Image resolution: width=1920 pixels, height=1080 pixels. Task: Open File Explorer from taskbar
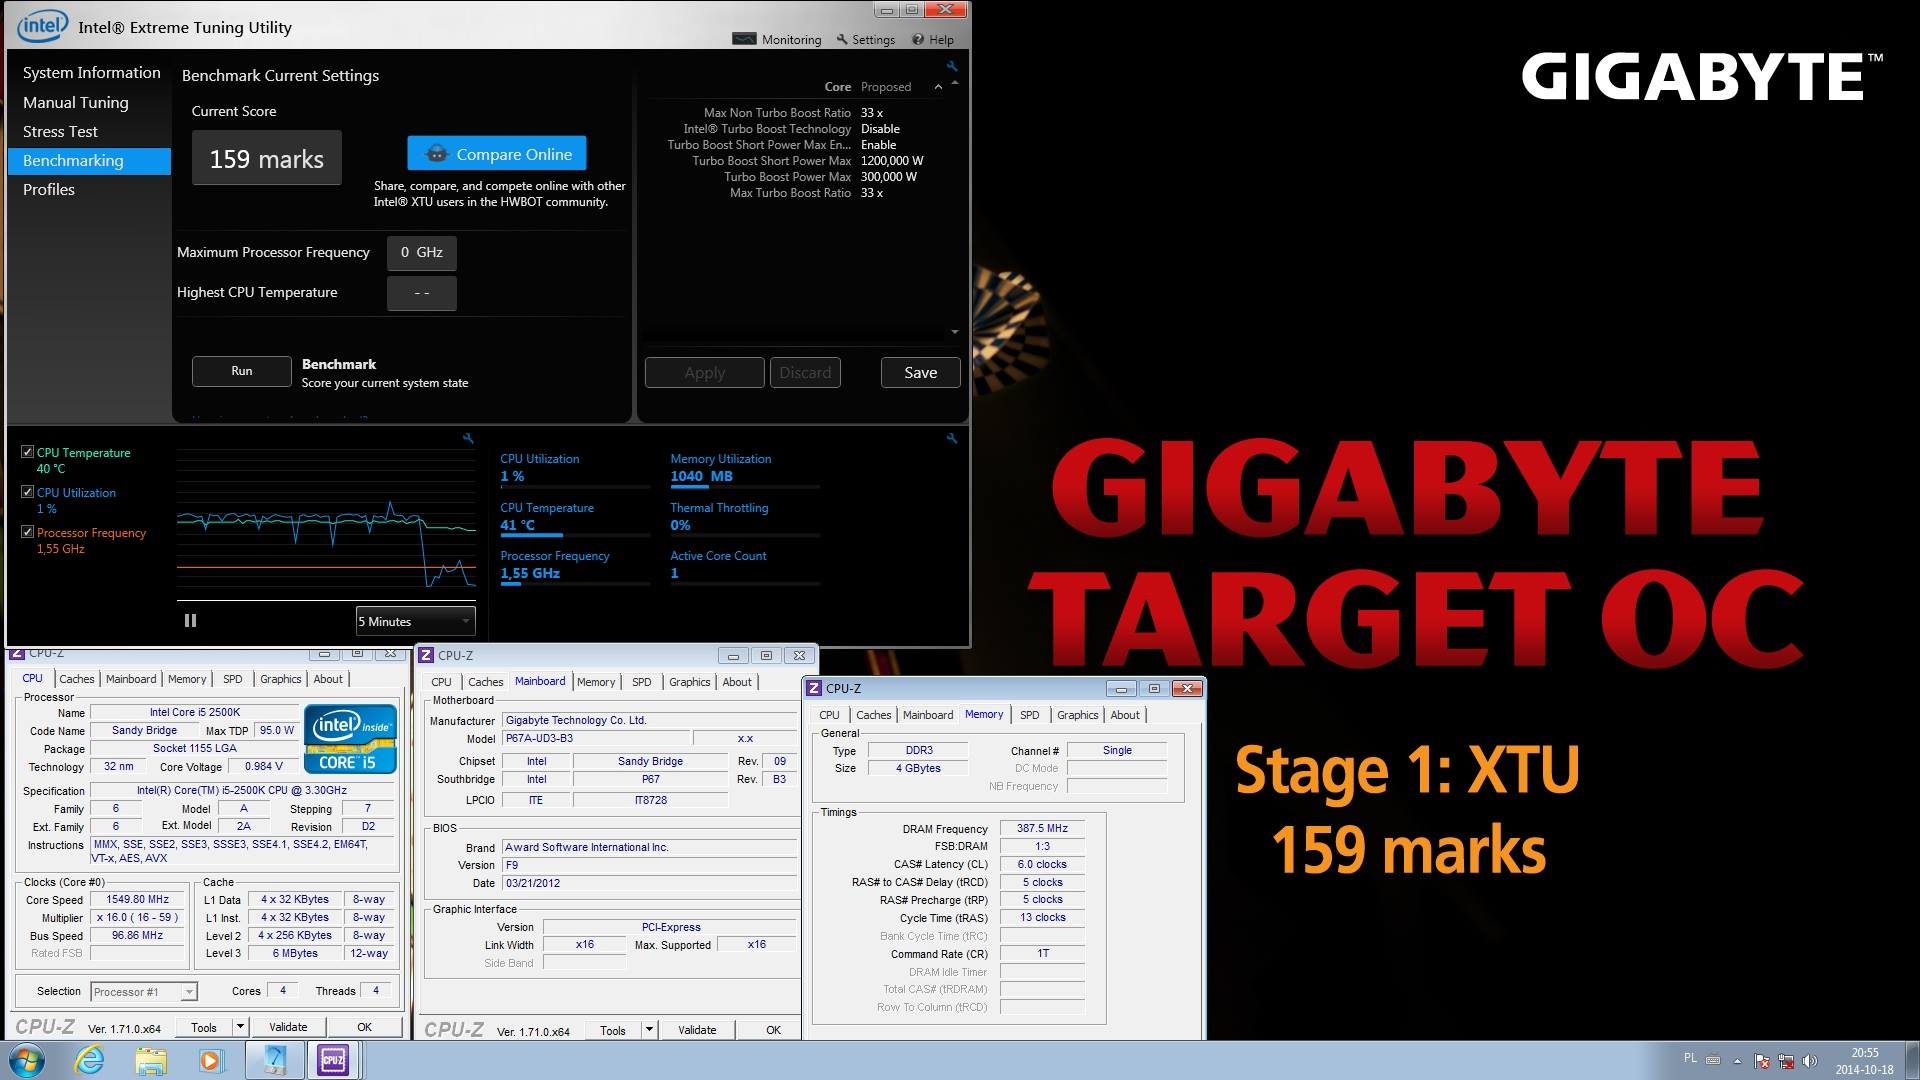coord(151,1060)
